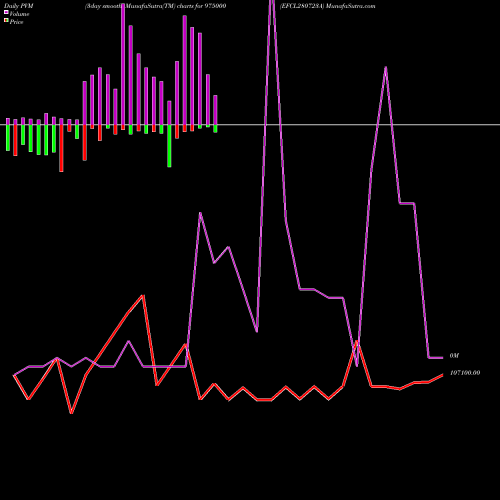
Task: Select the 'Price' legend label
Action: pyautogui.click(x=16, y=22)
